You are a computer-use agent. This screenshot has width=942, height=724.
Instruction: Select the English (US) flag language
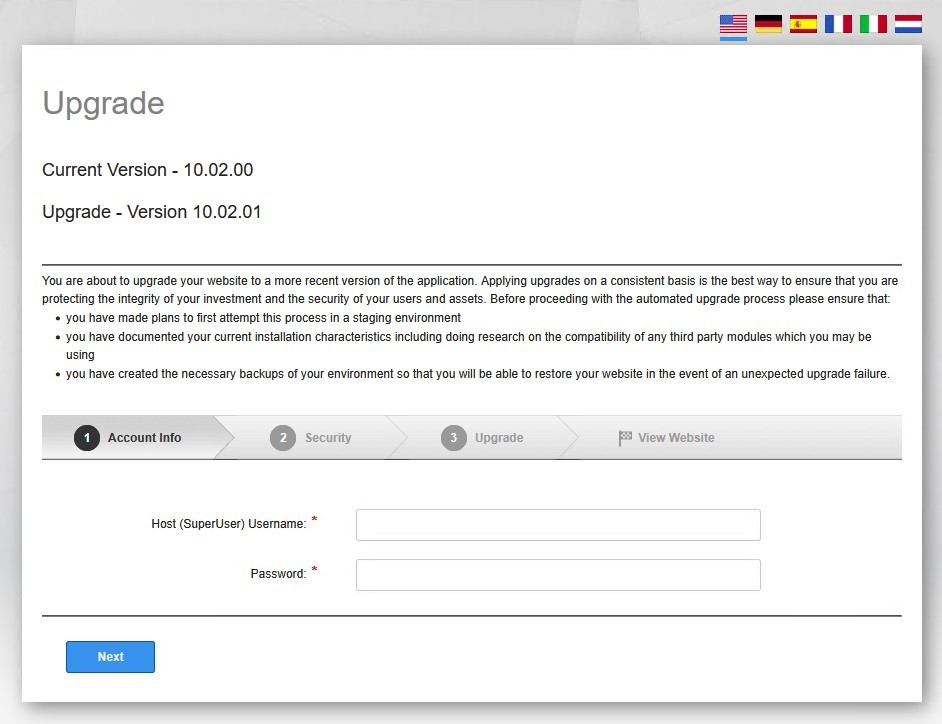click(733, 24)
